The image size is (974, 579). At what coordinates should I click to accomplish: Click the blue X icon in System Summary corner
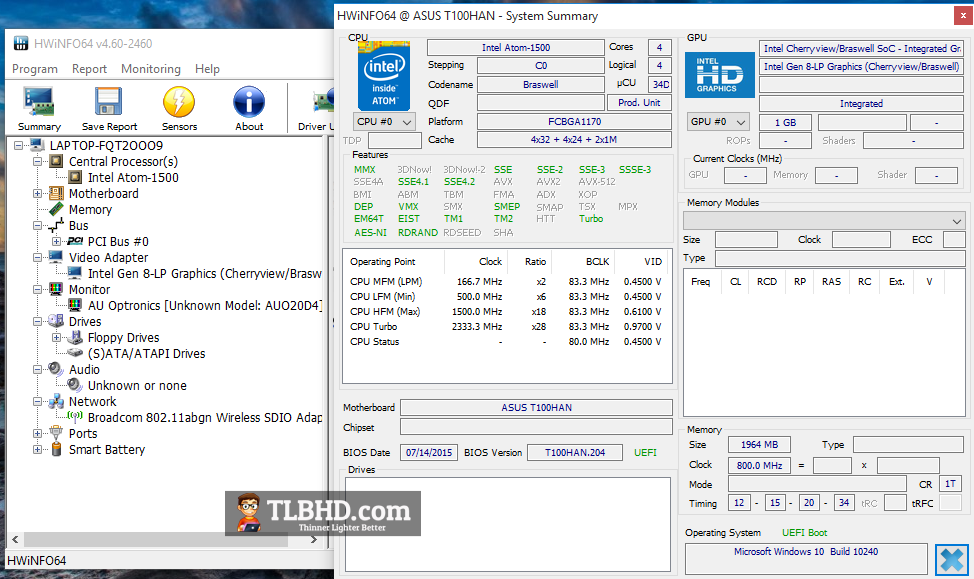(952, 560)
